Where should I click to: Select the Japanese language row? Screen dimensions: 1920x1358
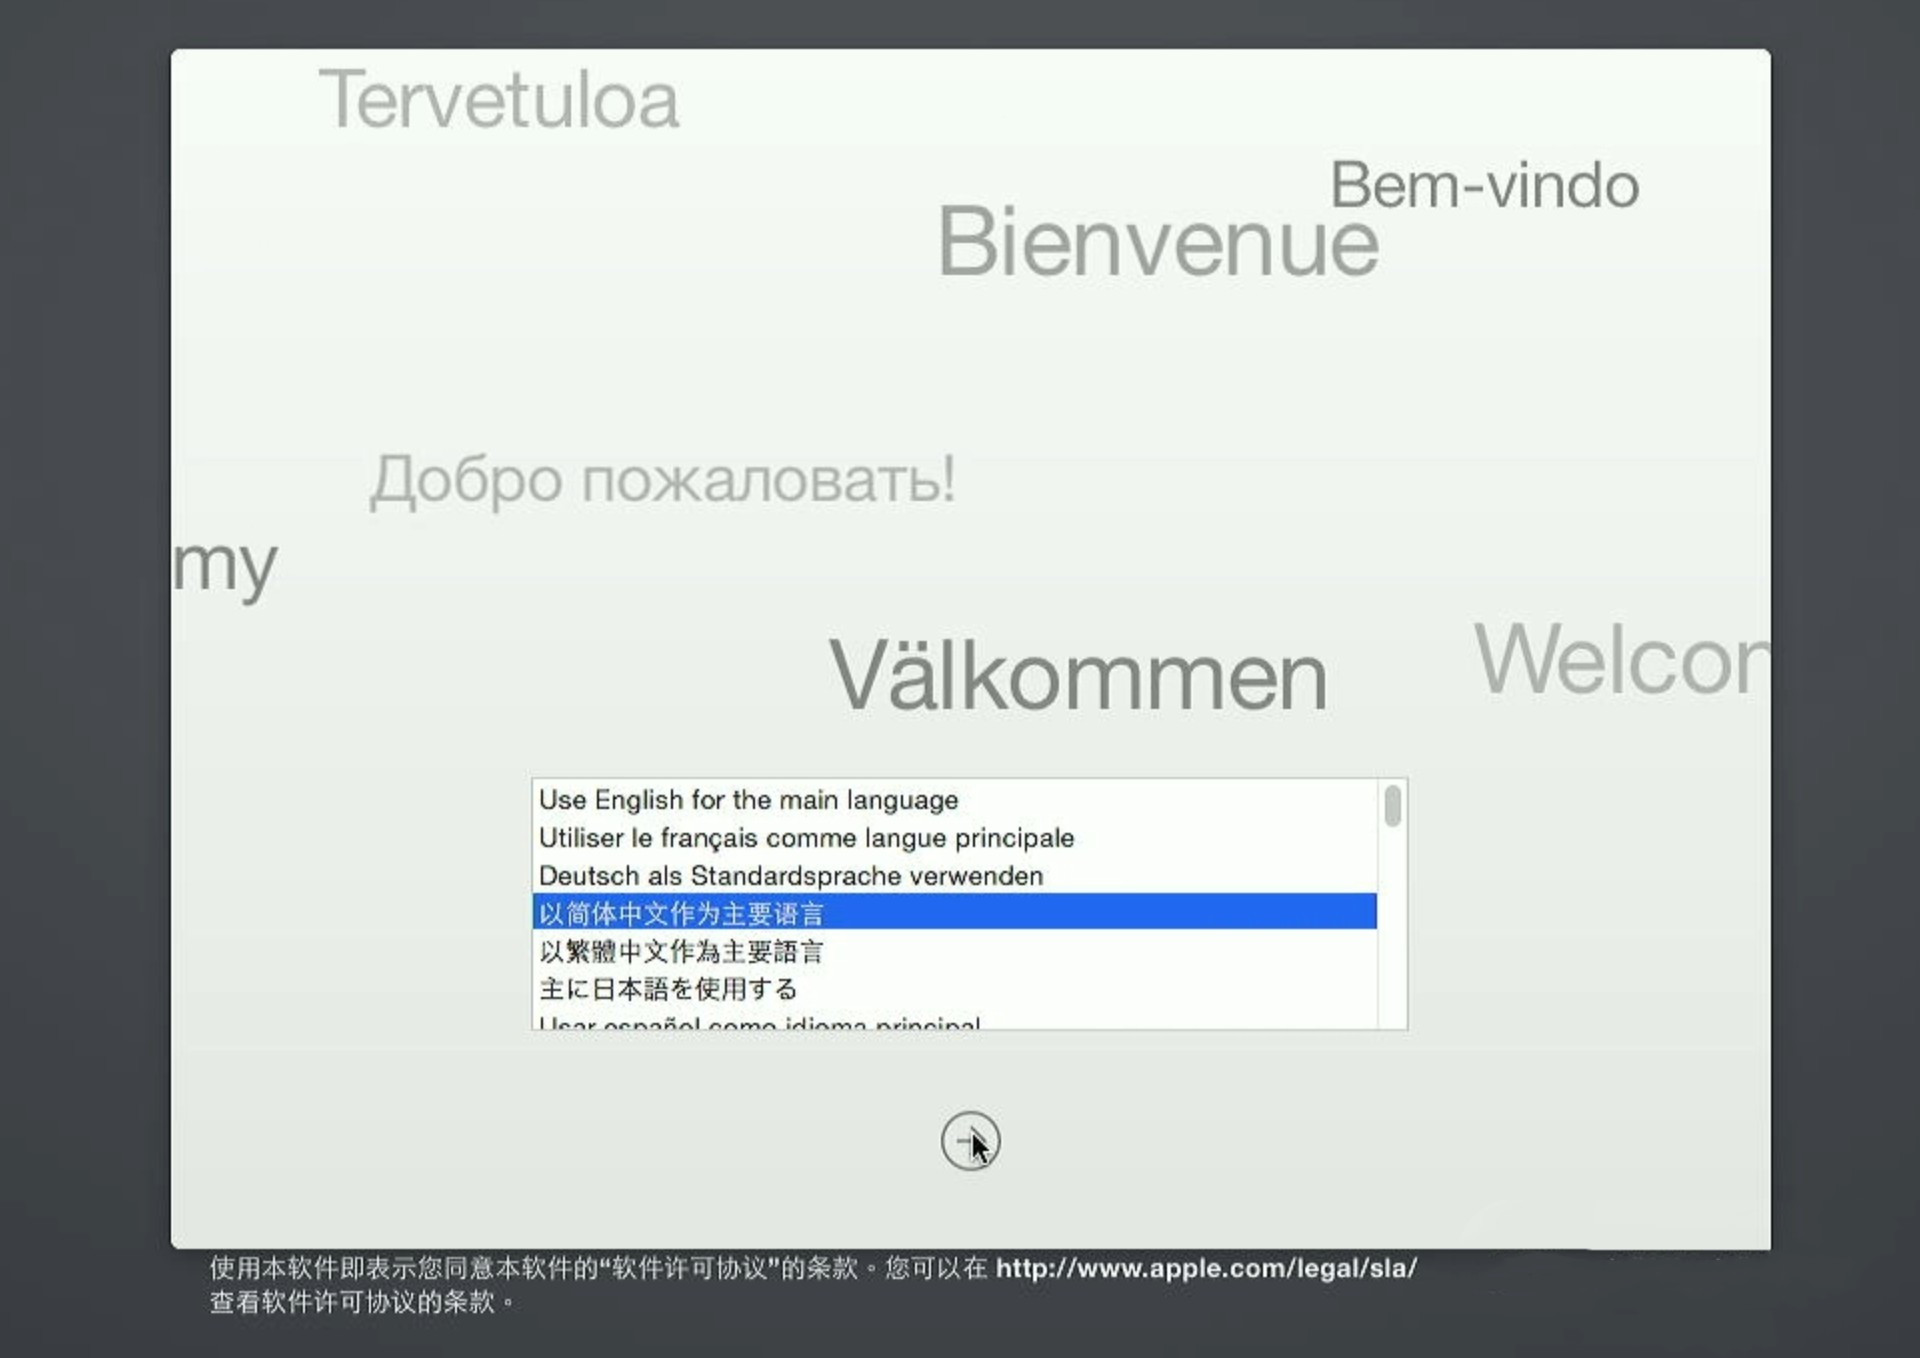[668, 989]
